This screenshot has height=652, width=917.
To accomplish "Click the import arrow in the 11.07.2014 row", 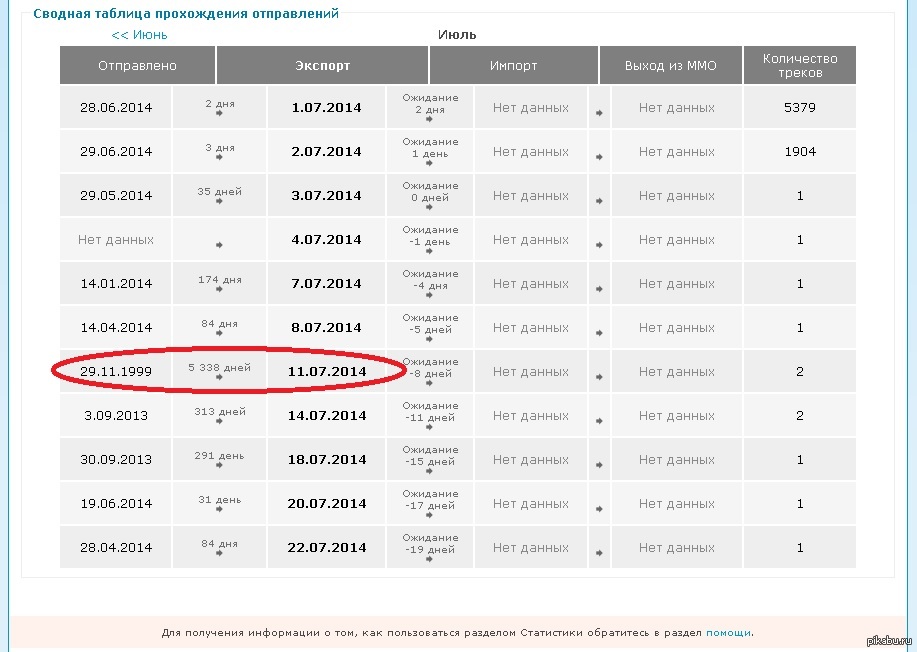I will click(x=599, y=377).
